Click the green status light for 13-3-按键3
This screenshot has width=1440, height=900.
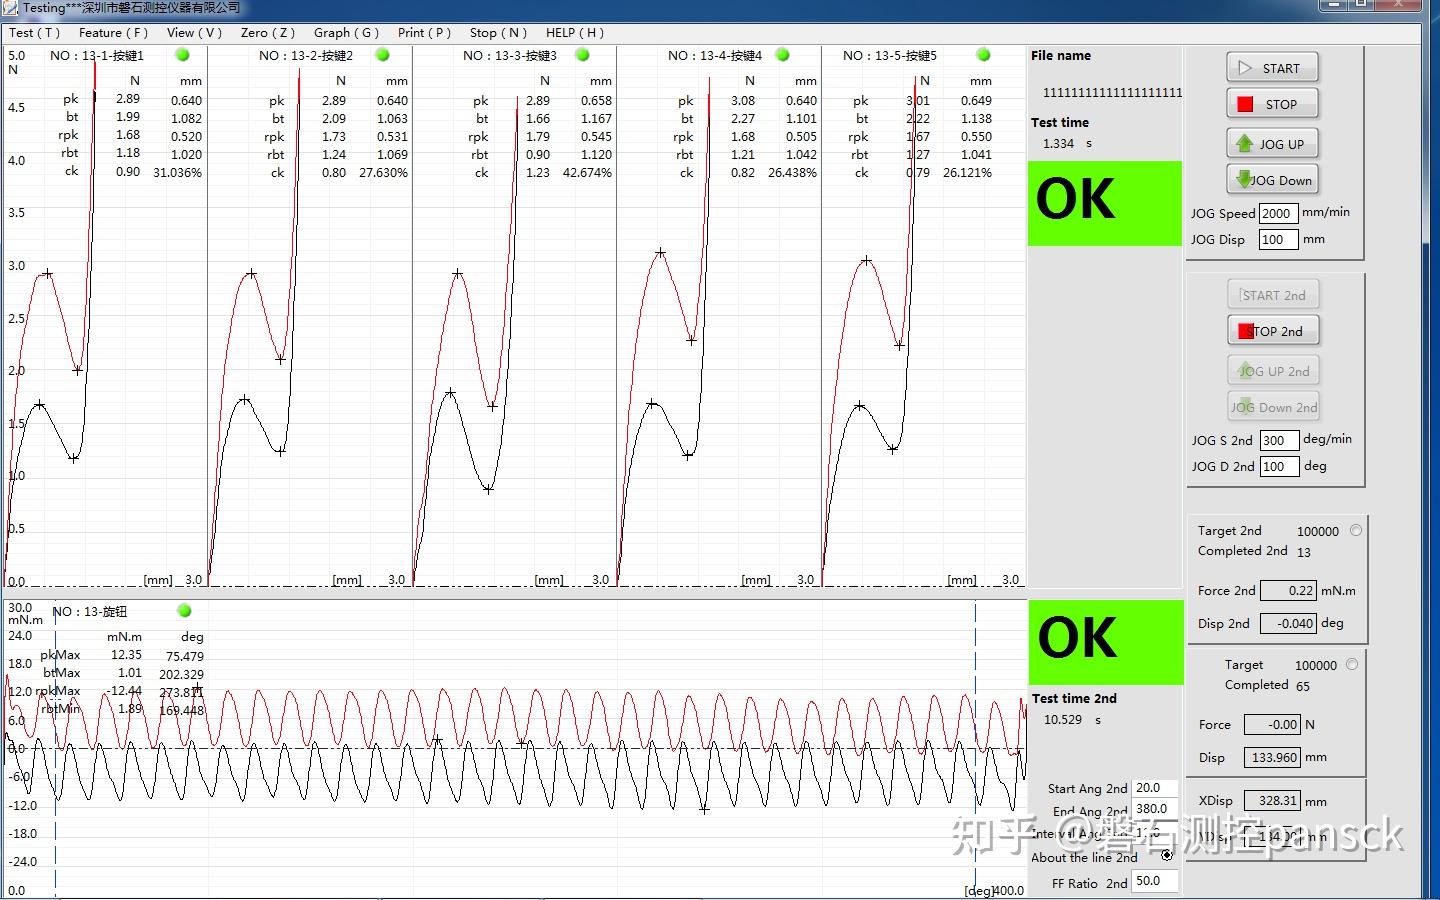[582, 55]
